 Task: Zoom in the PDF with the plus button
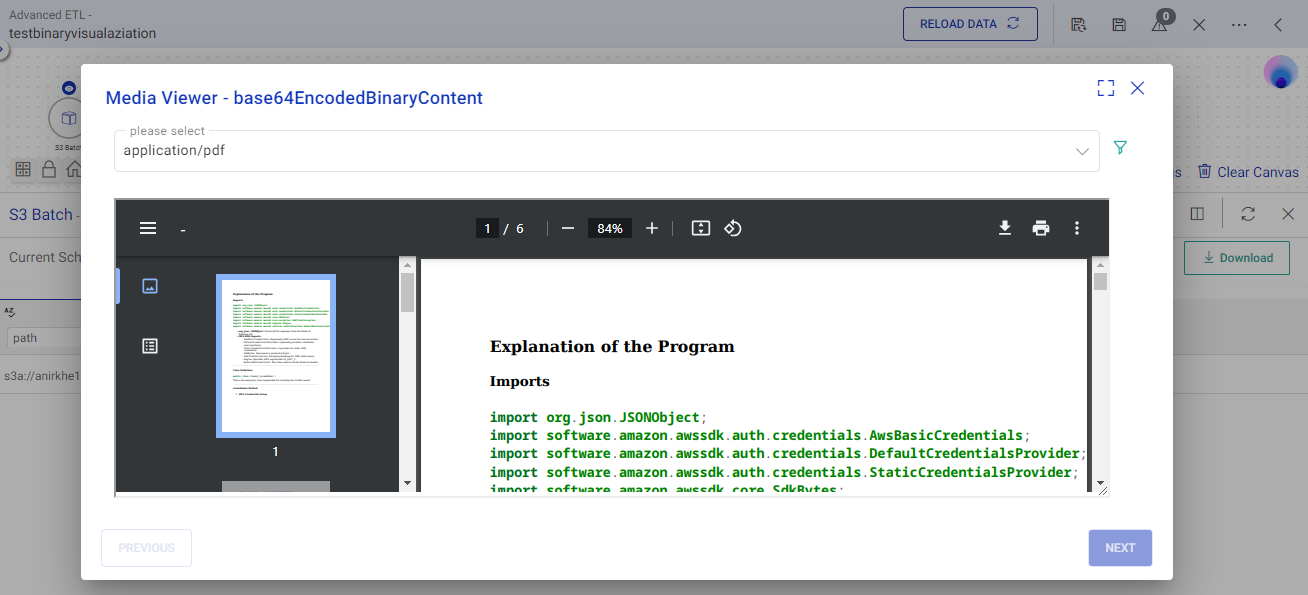(x=651, y=228)
